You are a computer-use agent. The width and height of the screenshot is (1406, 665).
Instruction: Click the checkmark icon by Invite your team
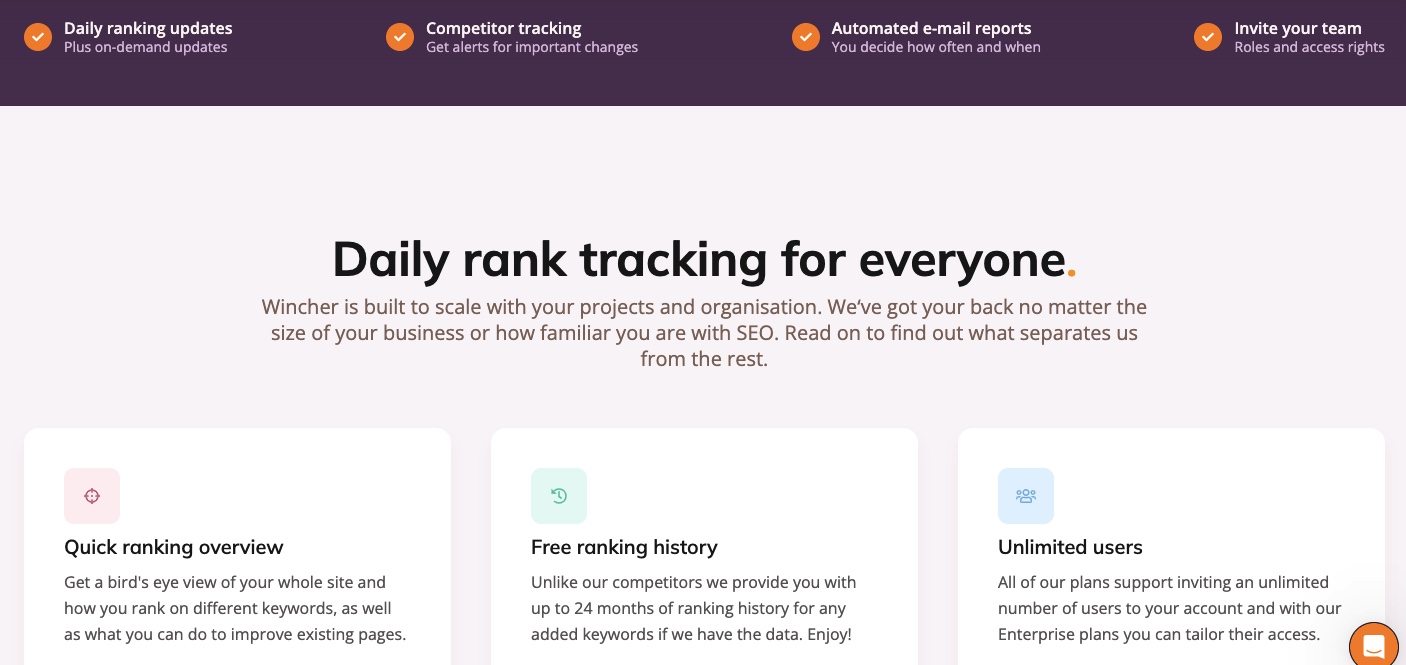(1208, 37)
